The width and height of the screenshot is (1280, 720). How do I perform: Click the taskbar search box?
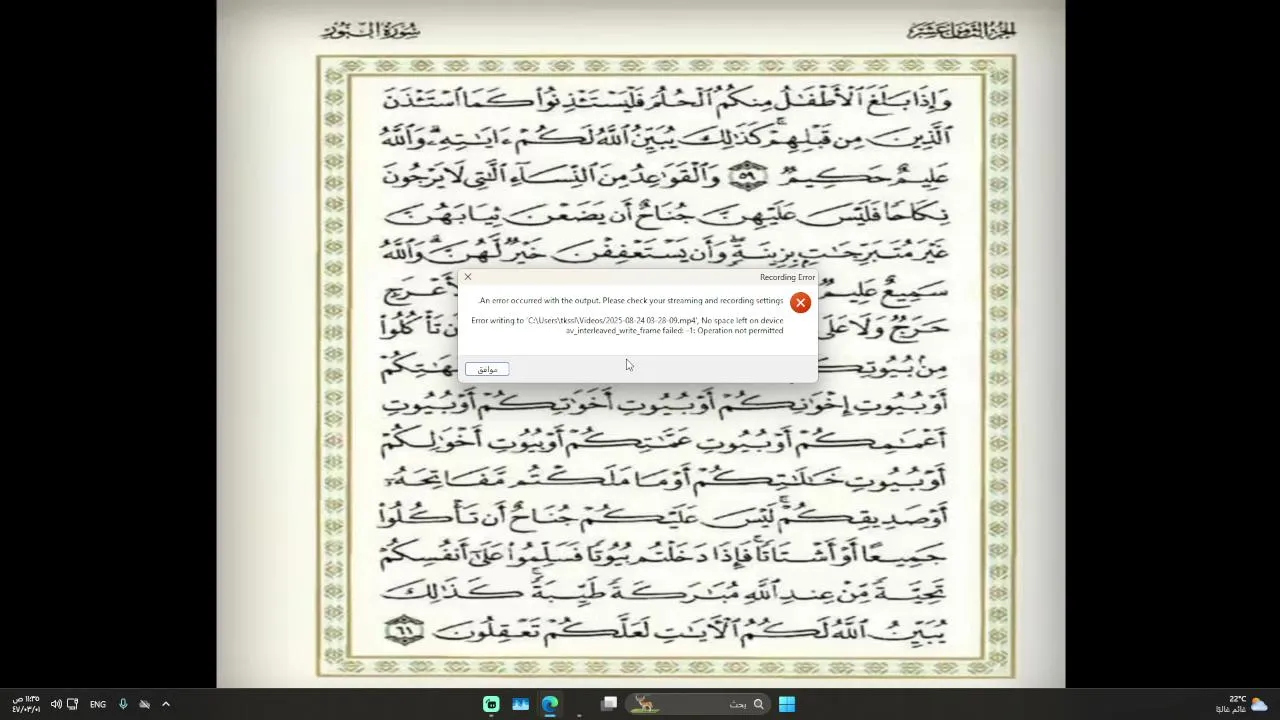[x=699, y=704]
